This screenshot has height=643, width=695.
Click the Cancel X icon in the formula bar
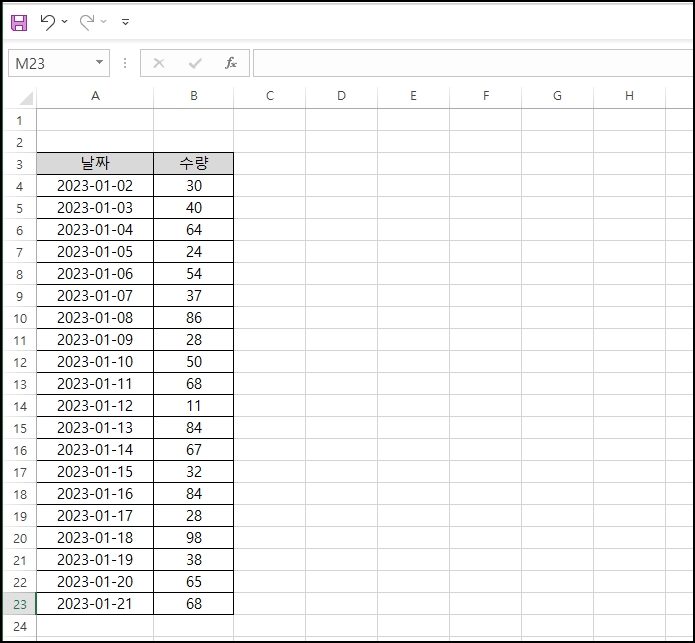point(159,63)
